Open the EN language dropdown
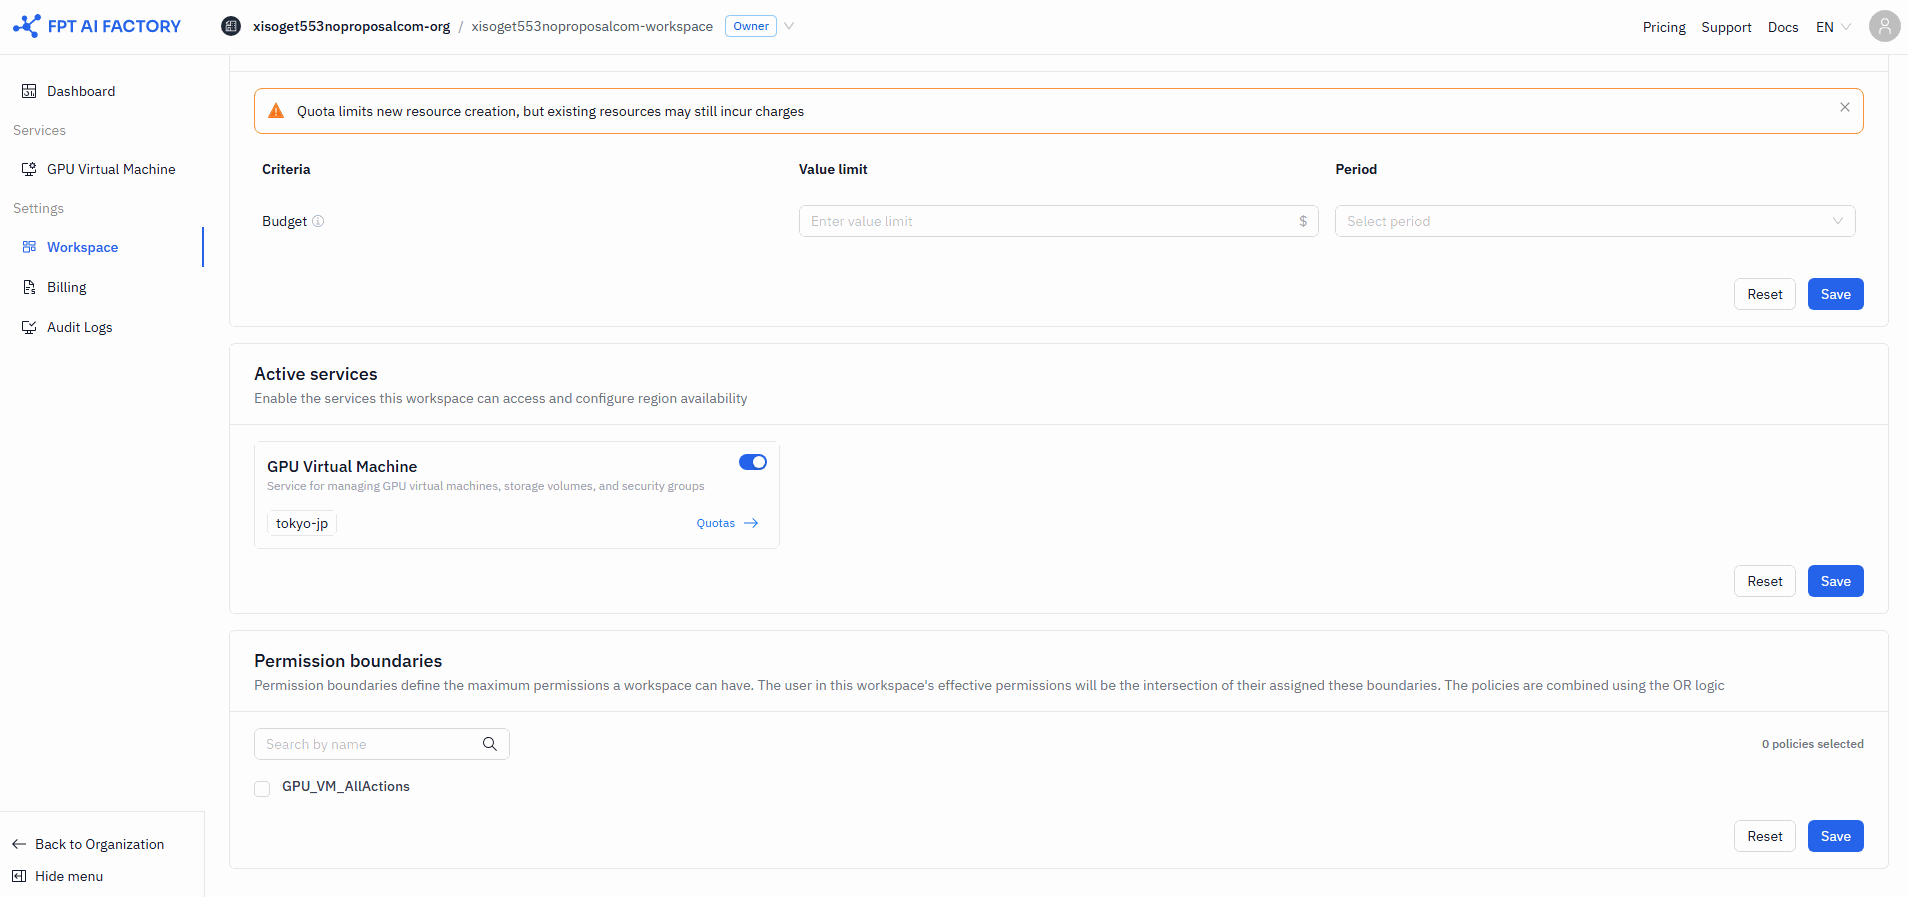 (1833, 27)
